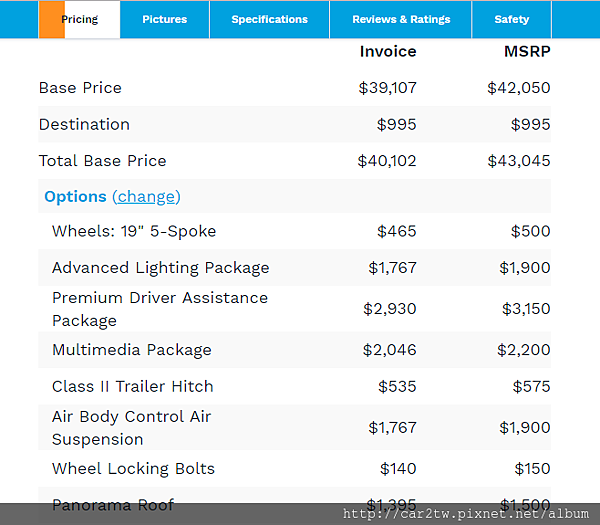
Task: Select Class II Trailer Hitch option
Action: tap(132, 386)
